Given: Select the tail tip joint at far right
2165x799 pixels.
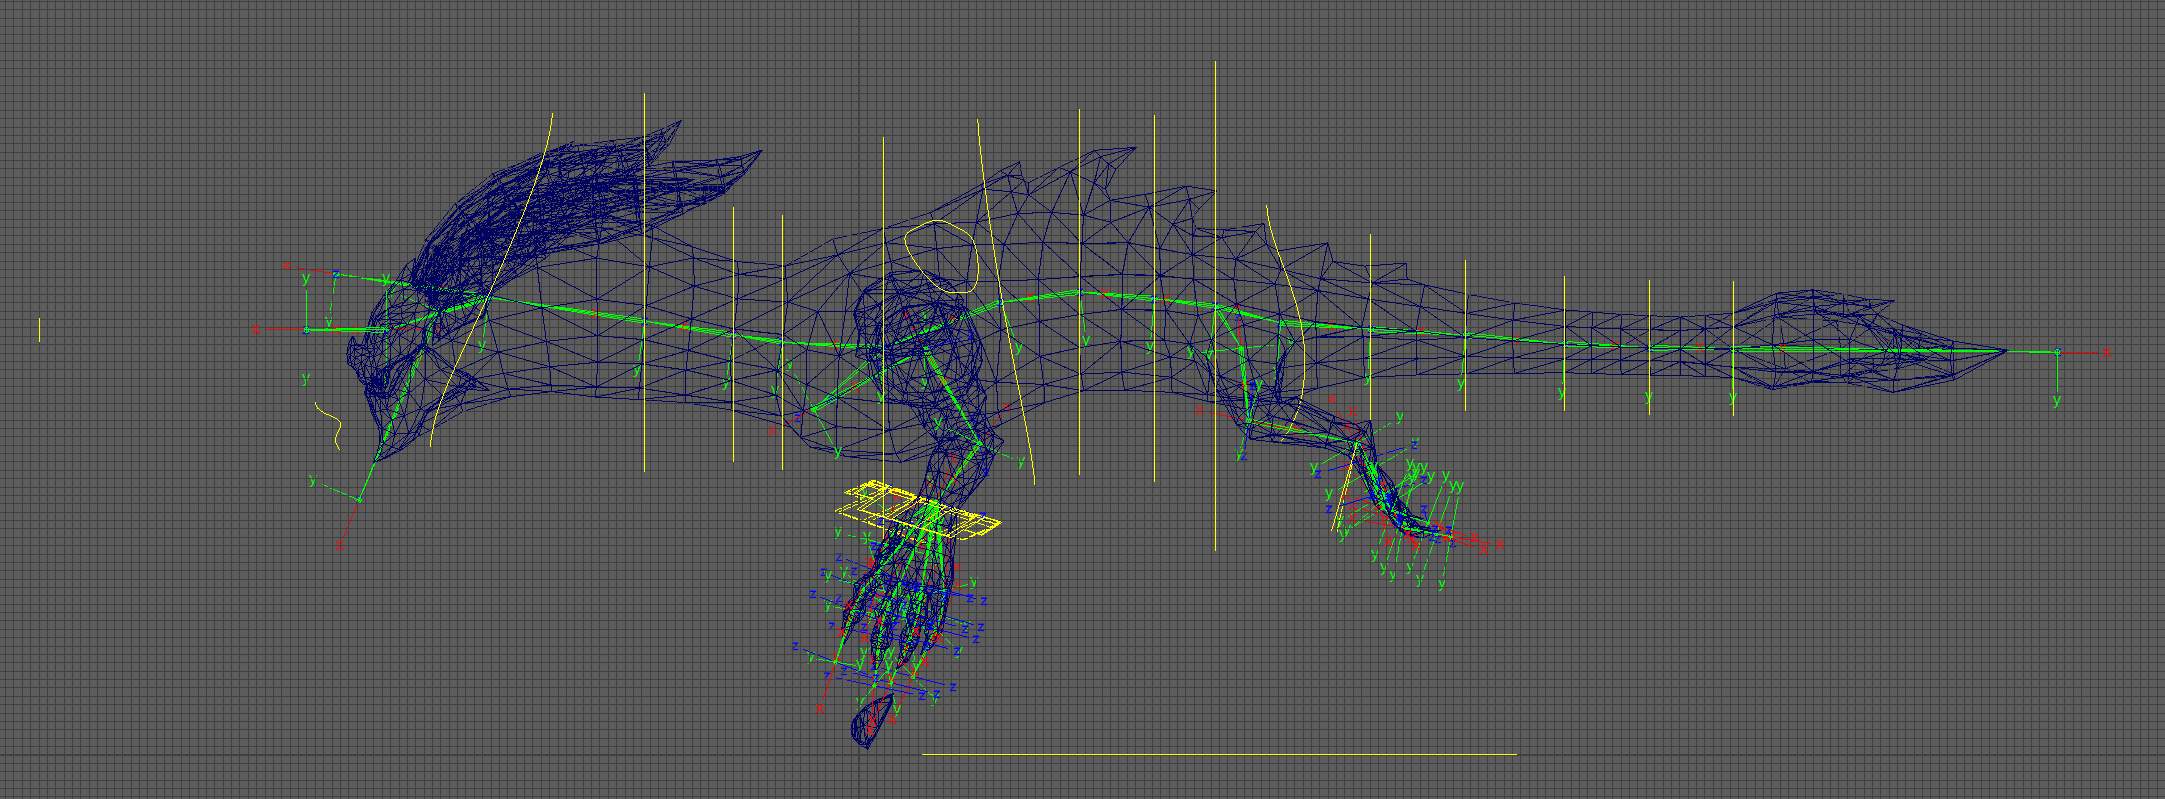Looking at the screenshot, I should [2057, 352].
